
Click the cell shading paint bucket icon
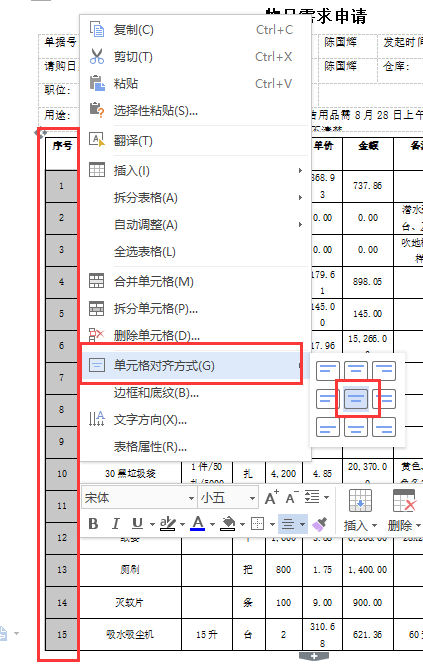click(228, 524)
